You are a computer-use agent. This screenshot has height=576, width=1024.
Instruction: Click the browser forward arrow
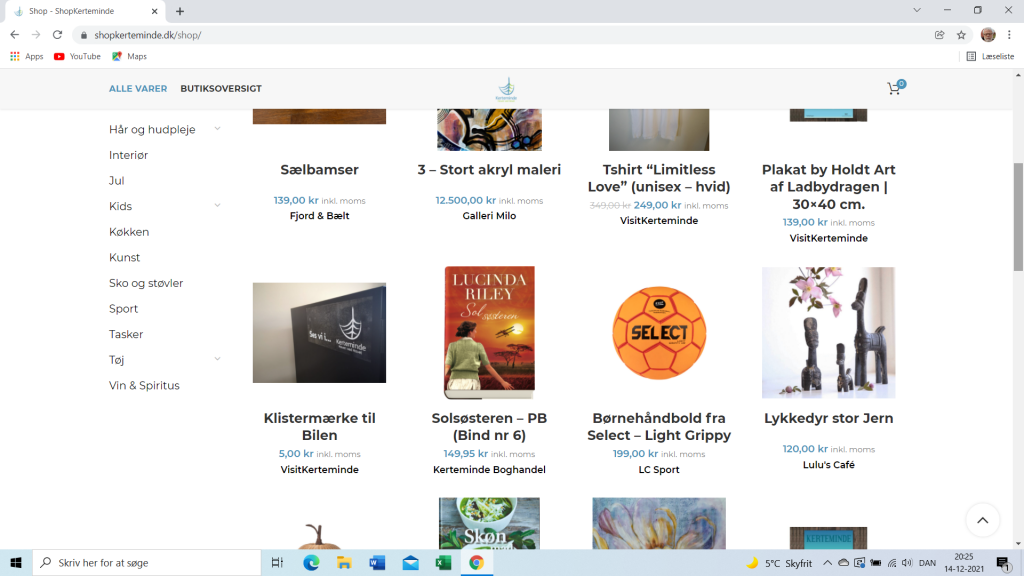[x=36, y=35]
